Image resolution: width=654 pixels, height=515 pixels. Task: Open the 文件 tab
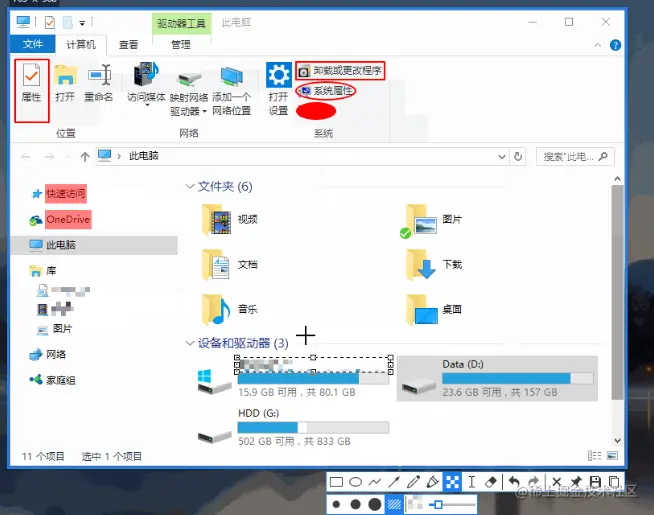pyautogui.click(x=33, y=44)
